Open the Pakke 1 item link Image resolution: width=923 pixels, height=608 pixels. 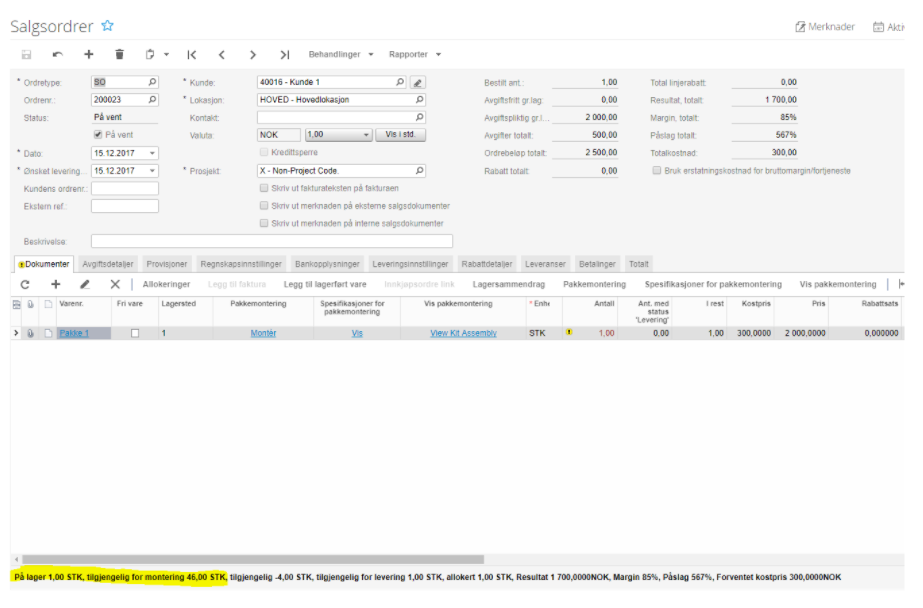74,333
